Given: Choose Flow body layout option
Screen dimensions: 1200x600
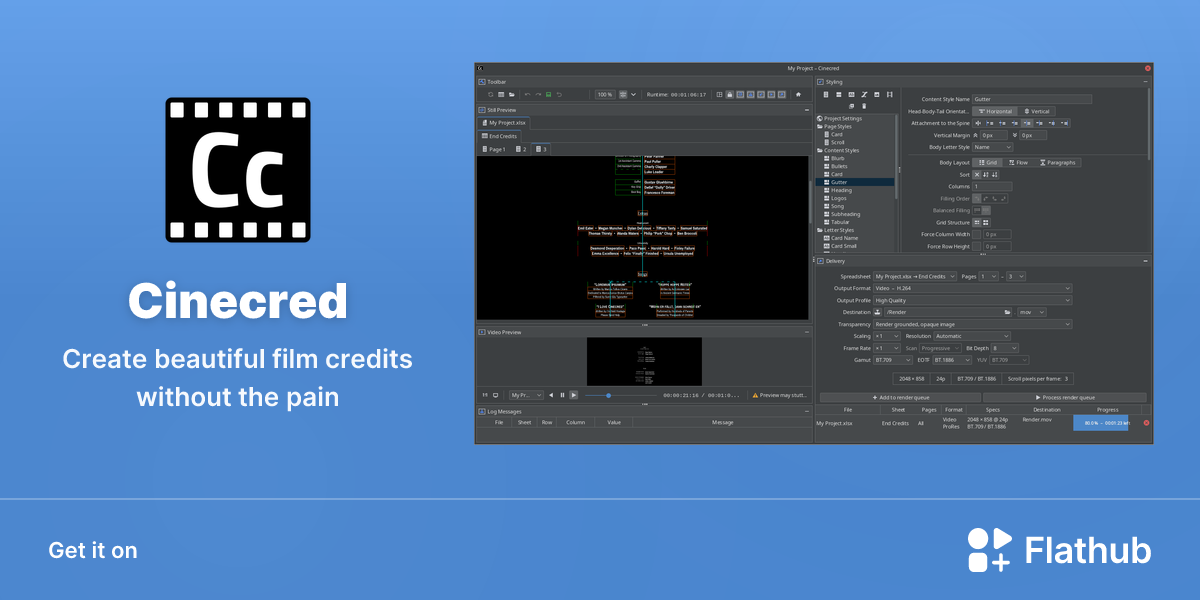Looking at the screenshot, I should 1018,162.
